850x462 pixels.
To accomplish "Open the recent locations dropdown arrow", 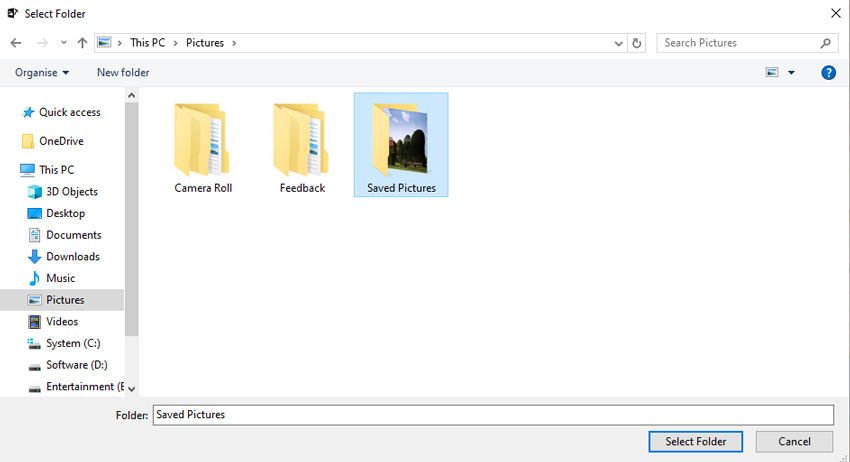I will (x=63, y=43).
